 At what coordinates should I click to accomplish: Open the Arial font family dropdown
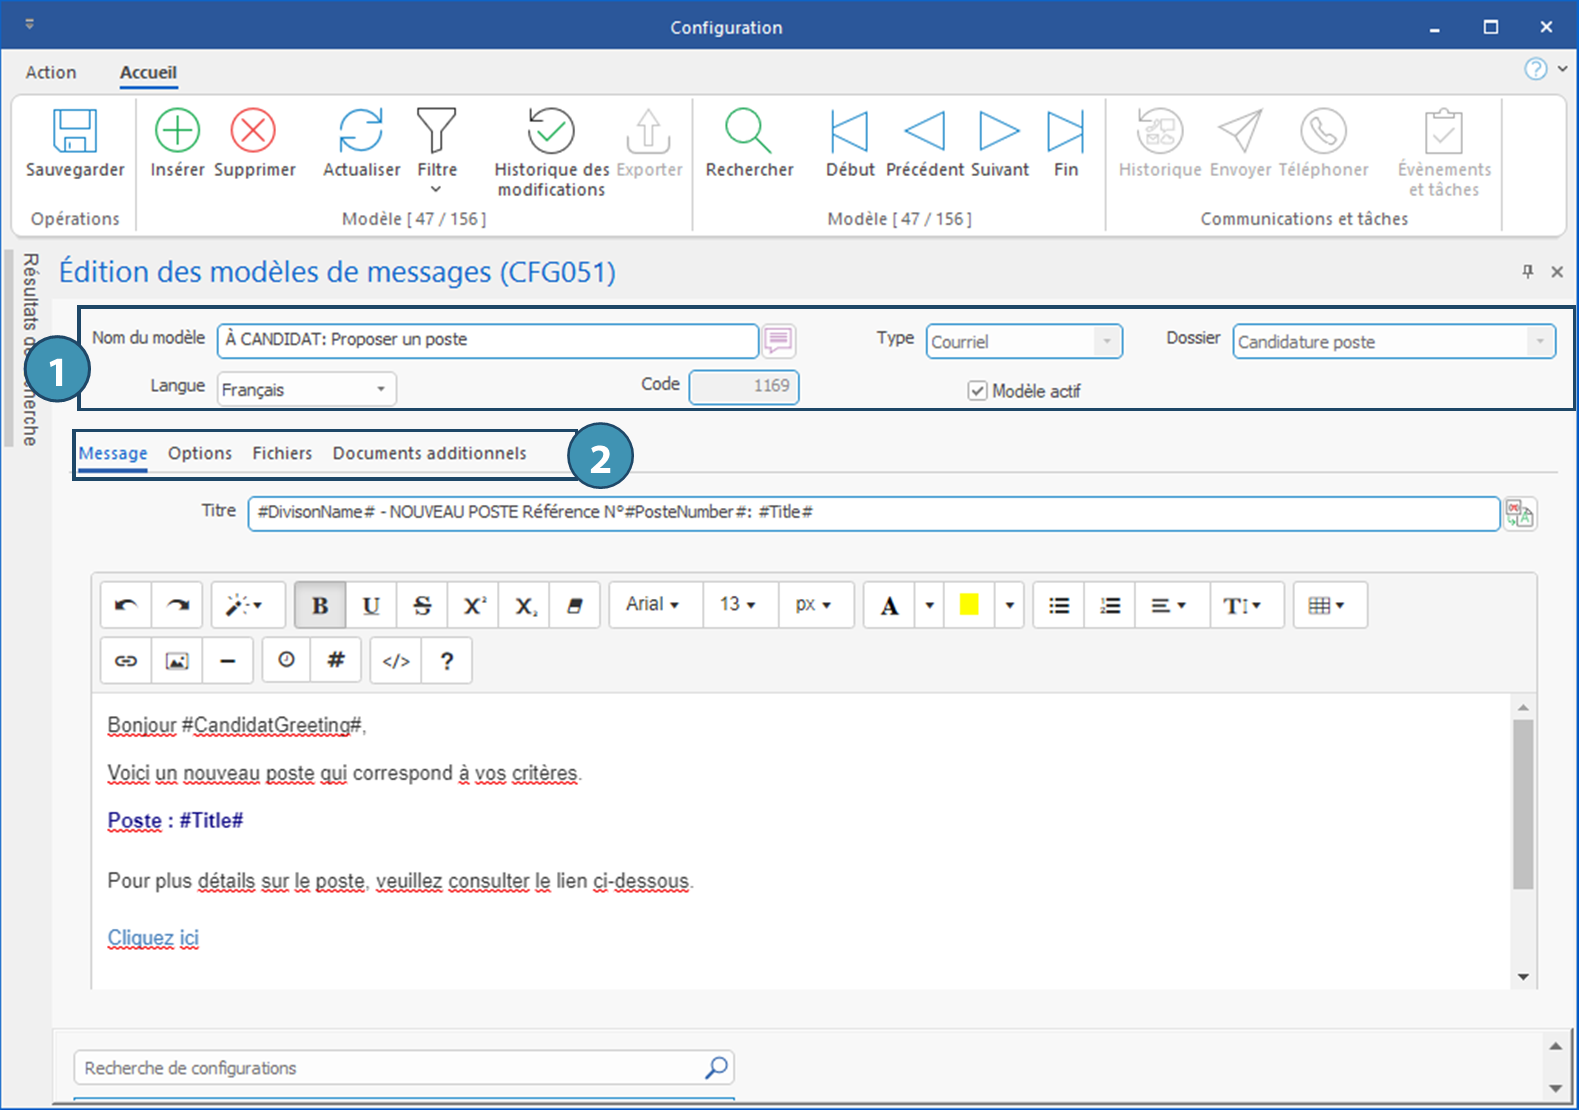click(653, 605)
